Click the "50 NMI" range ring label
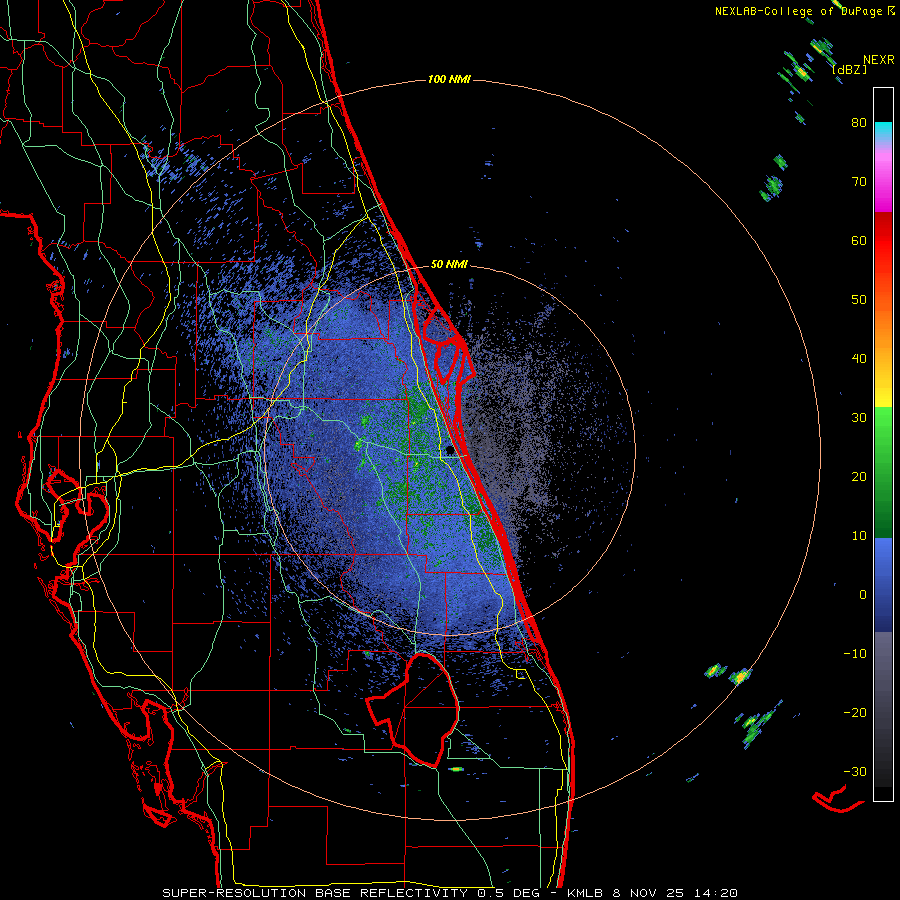This screenshot has width=900, height=900. (449, 265)
